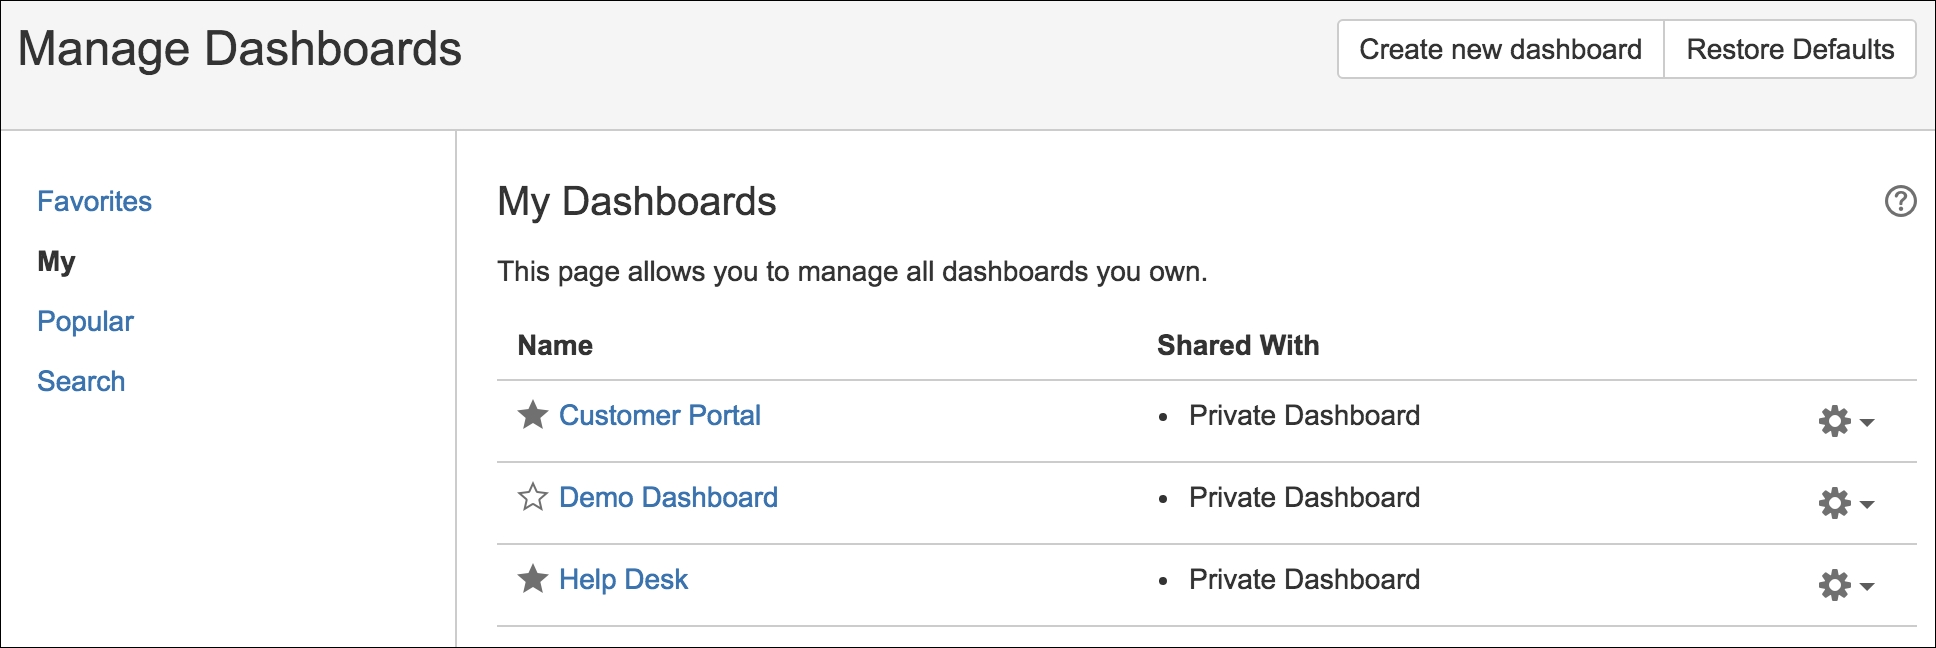Toggle the Help Desk favorite star

(533, 578)
